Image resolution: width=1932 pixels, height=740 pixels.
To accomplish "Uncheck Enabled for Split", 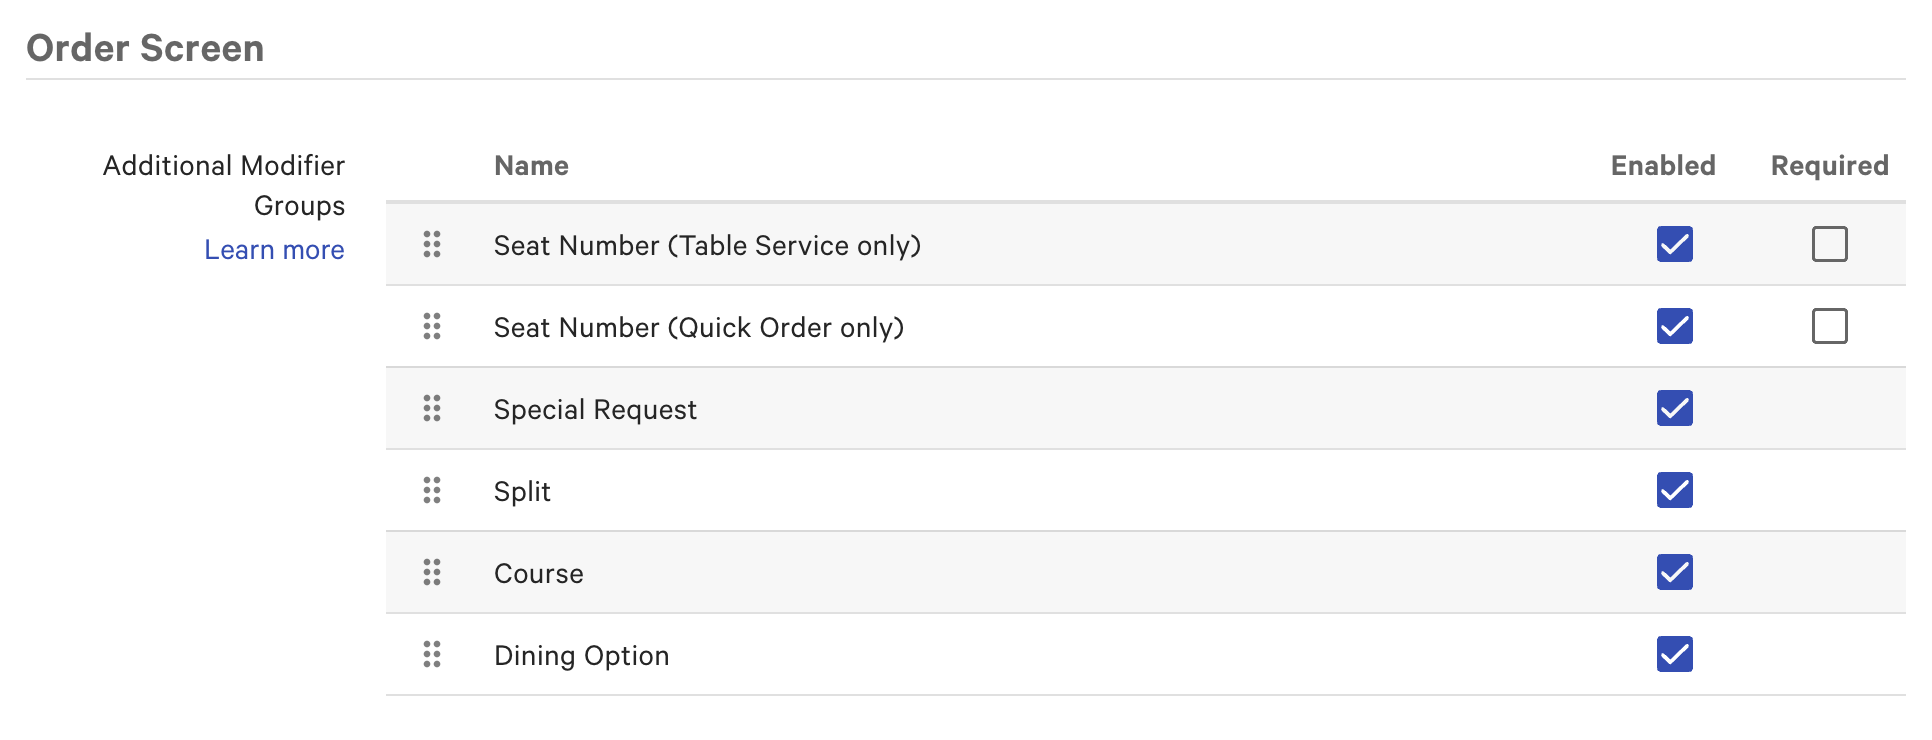I will (x=1674, y=490).
